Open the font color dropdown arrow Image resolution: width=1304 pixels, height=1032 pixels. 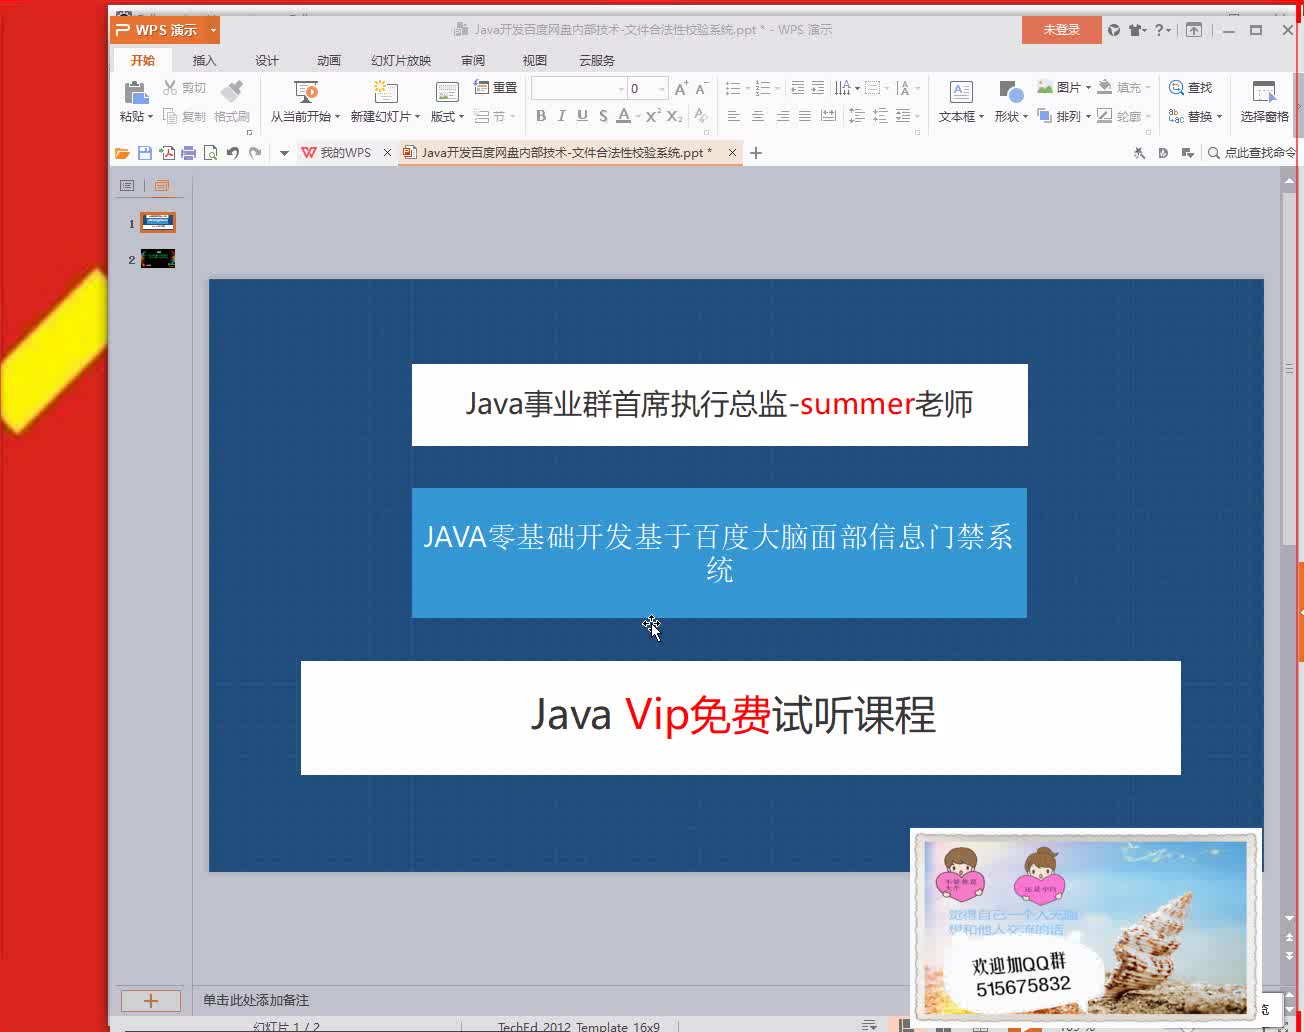tap(638, 117)
